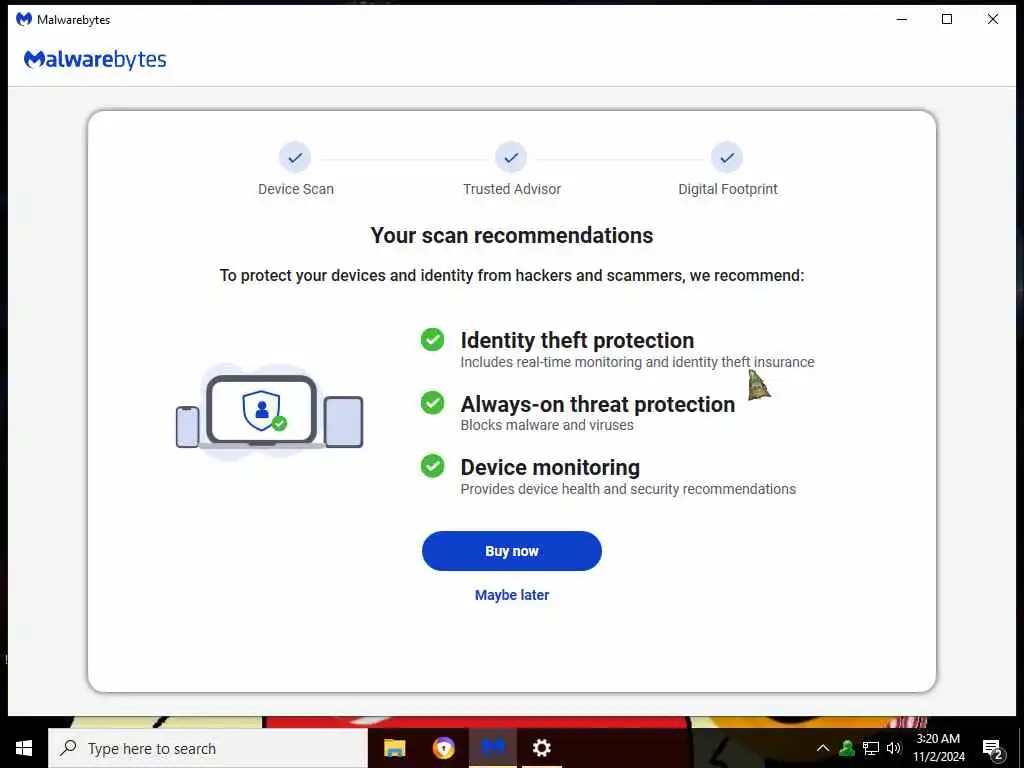Click the taskbar search box
The image size is (1024, 768).
point(208,748)
